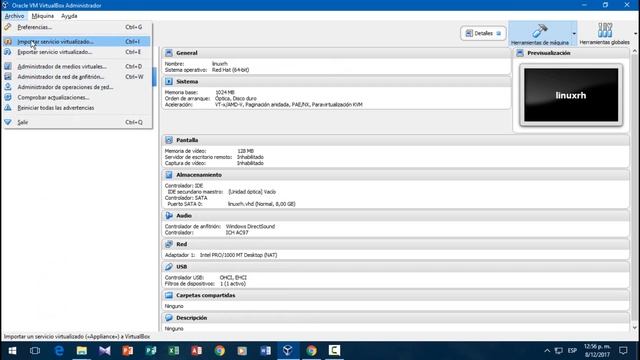Viewport: 640px width, 360px height.
Task: Click scrollbar down arrow in details panel
Action: (x=635, y=327)
